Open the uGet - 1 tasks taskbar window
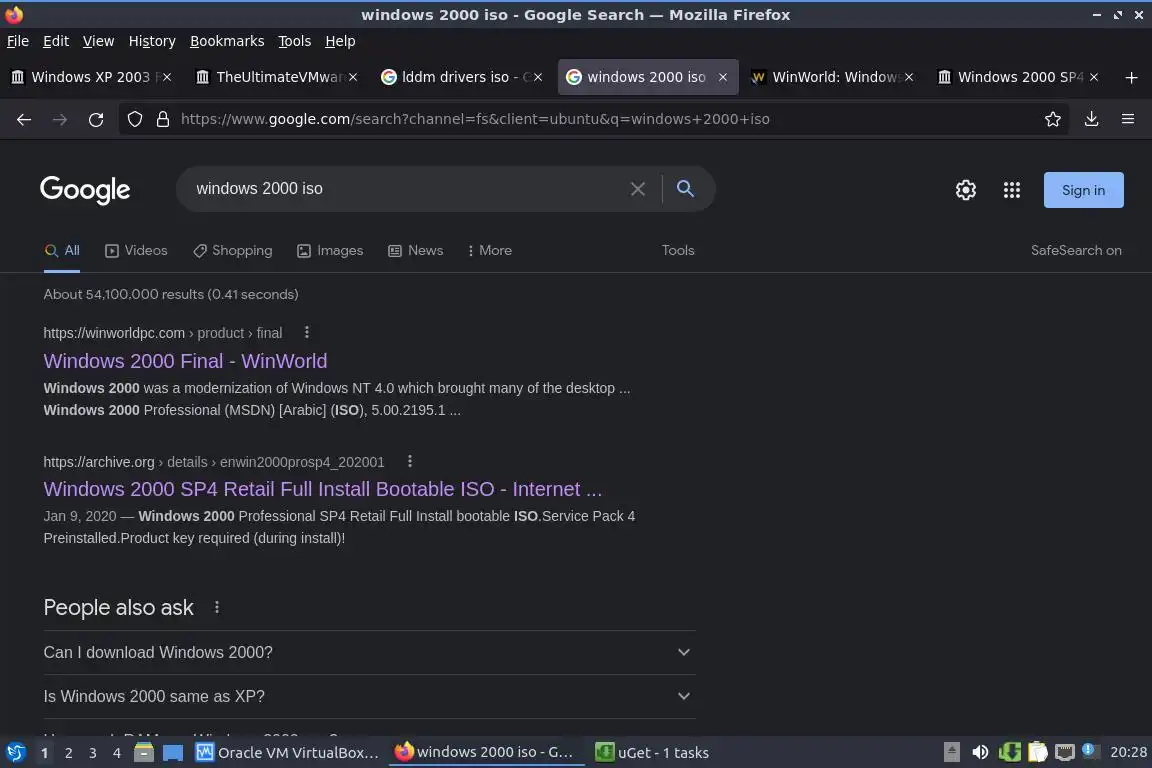1152x768 pixels. tap(652, 753)
